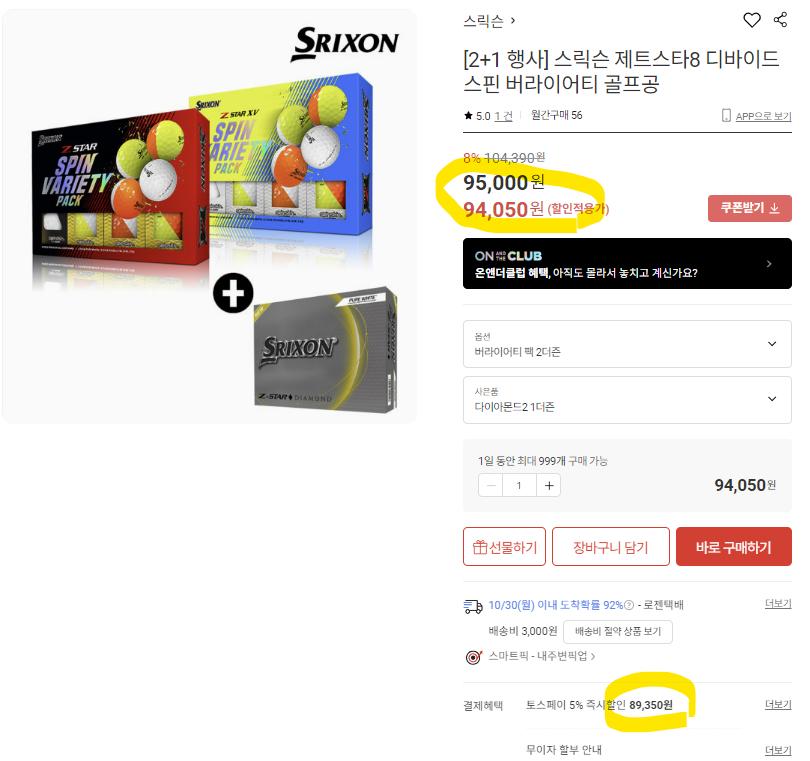
Task: Click the 쿠폰받기 download button
Action: pos(750,208)
